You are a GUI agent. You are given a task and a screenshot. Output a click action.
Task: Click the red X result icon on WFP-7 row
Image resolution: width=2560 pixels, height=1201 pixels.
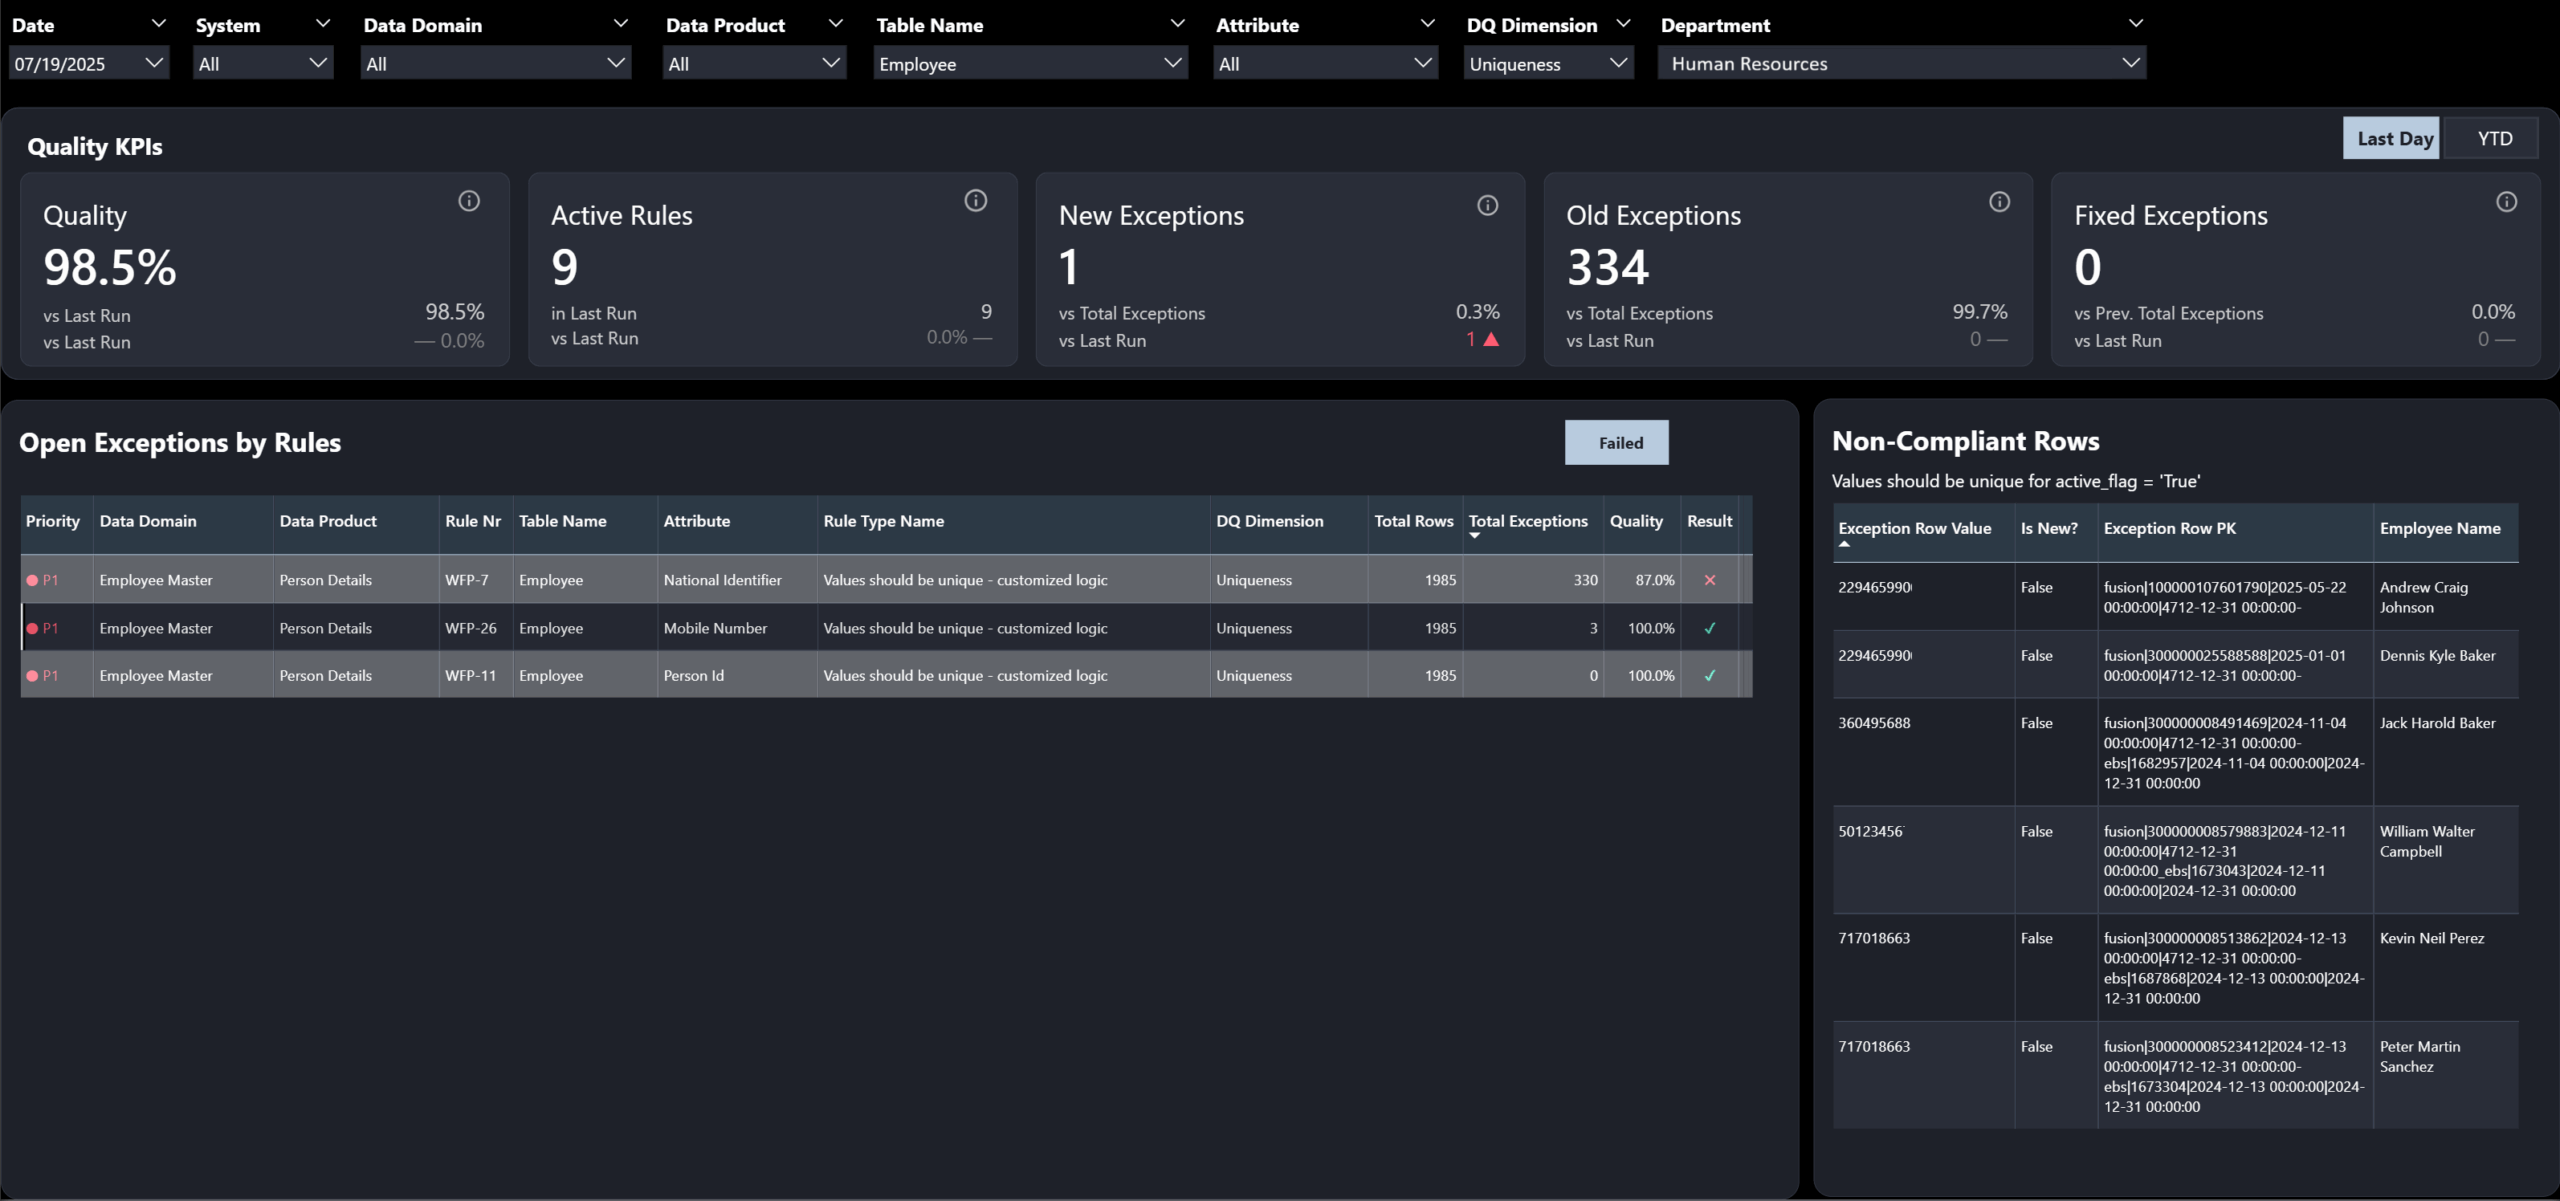tap(1710, 579)
